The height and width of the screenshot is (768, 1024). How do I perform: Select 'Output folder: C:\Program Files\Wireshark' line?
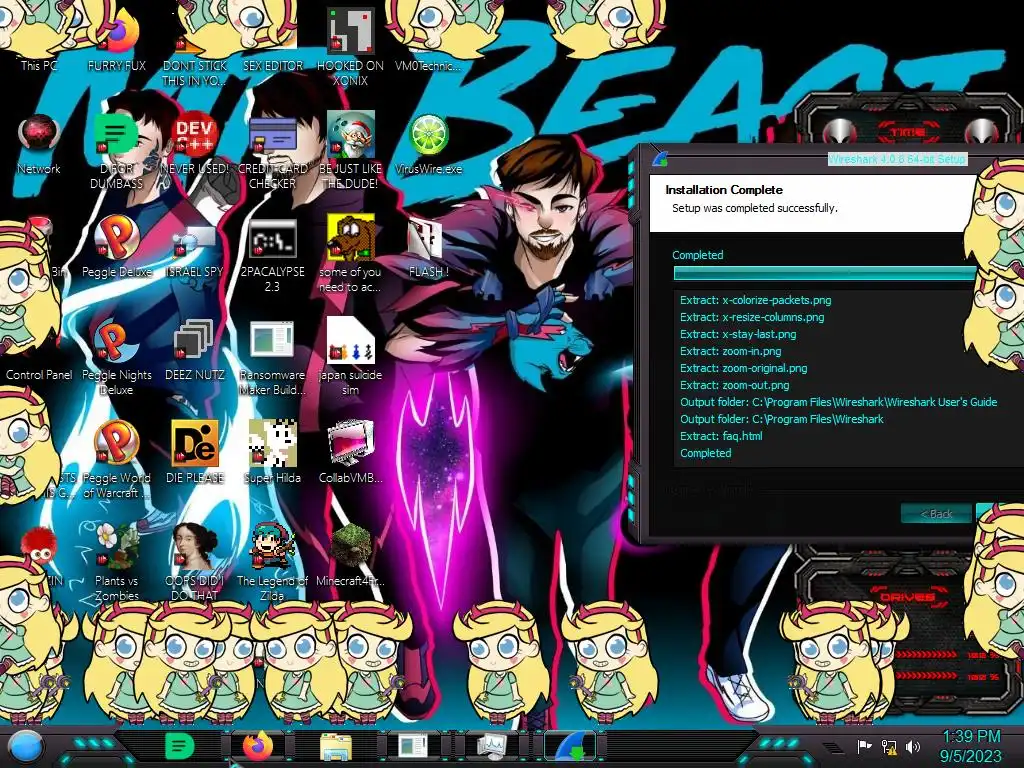[x=782, y=419]
